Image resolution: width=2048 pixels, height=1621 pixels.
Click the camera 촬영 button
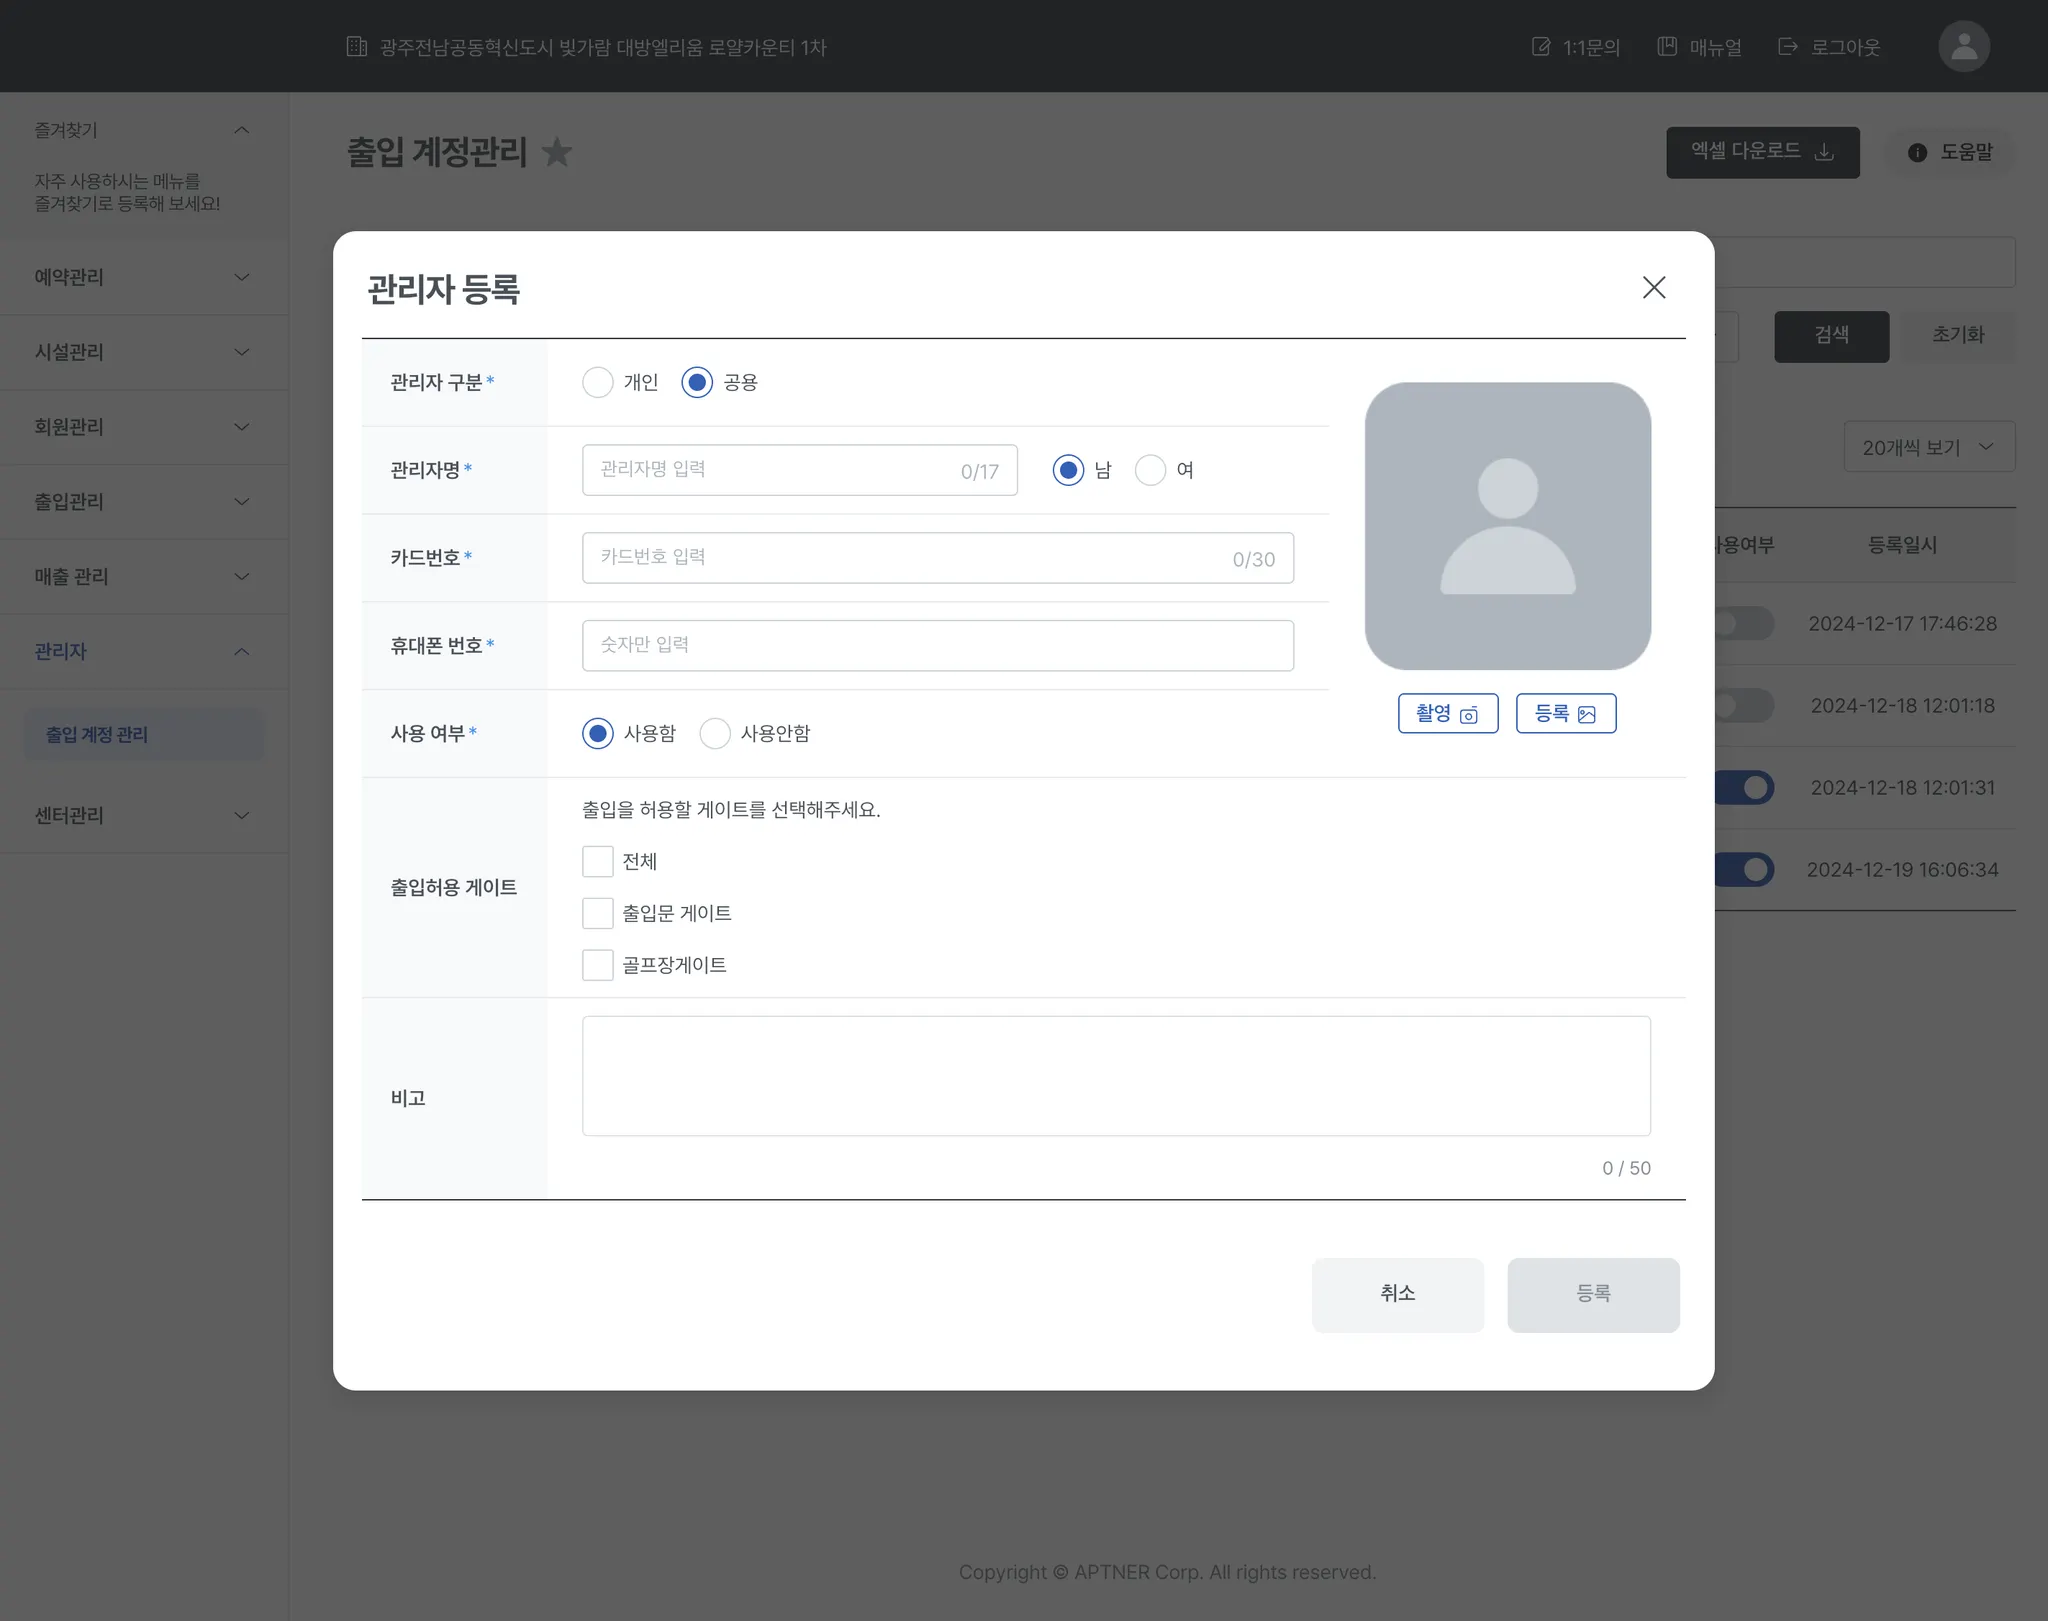click(1447, 713)
